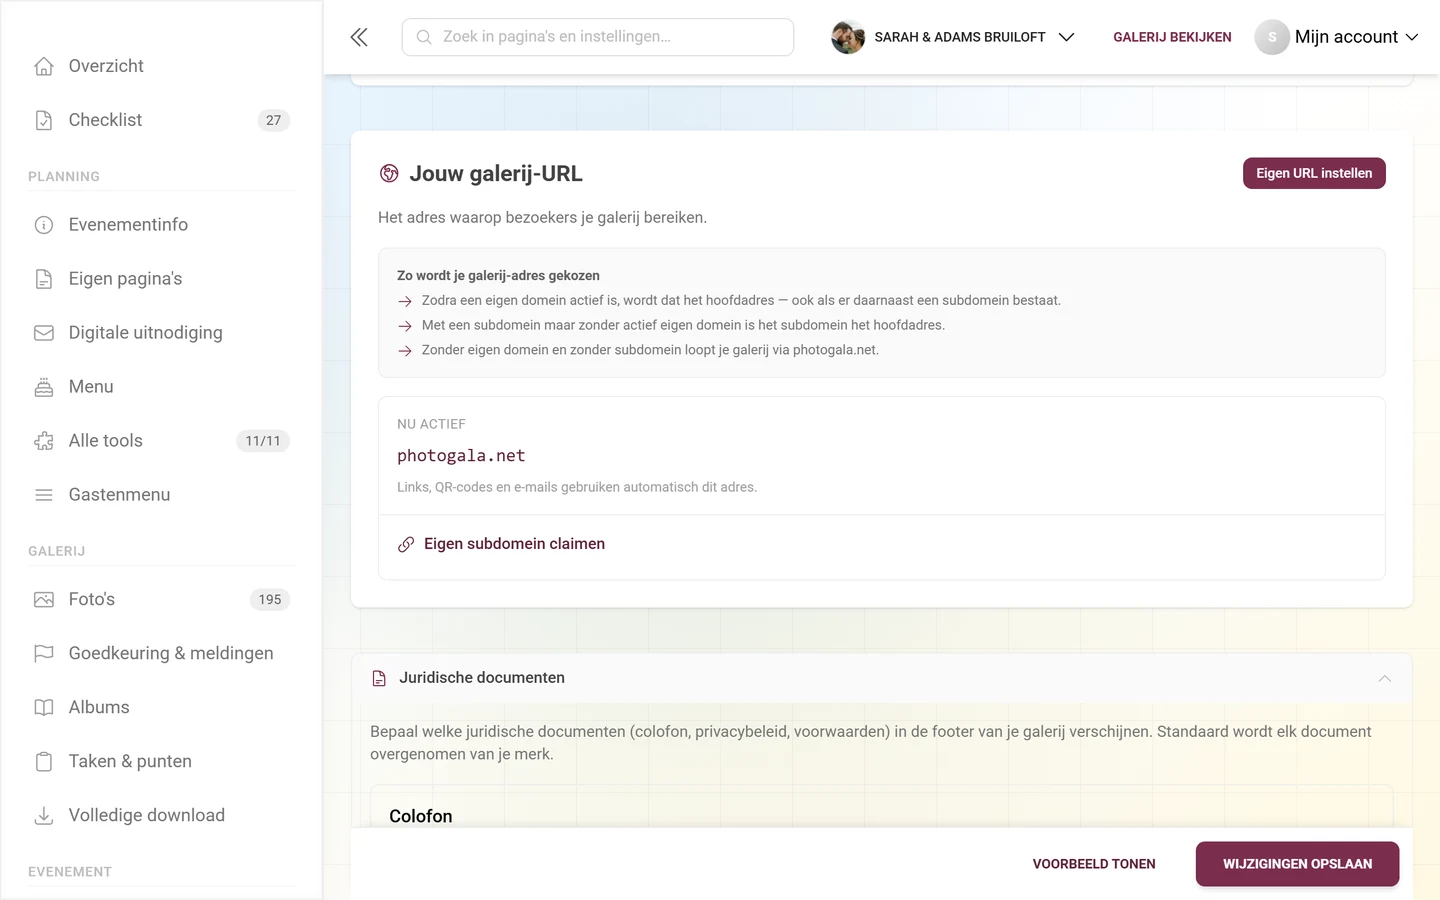Click the active address photogala.net
Viewport: 1440px width, 900px height.
coord(461,456)
